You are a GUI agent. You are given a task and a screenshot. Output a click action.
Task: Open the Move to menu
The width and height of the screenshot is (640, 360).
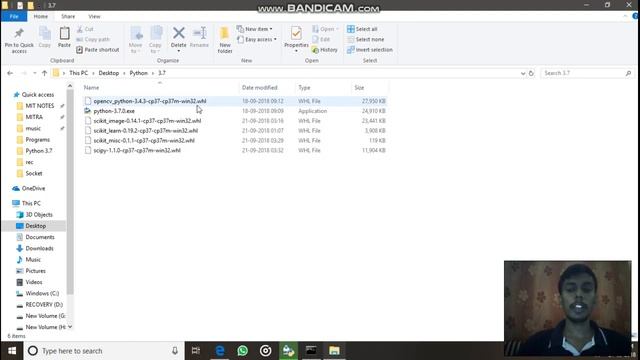(136, 40)
